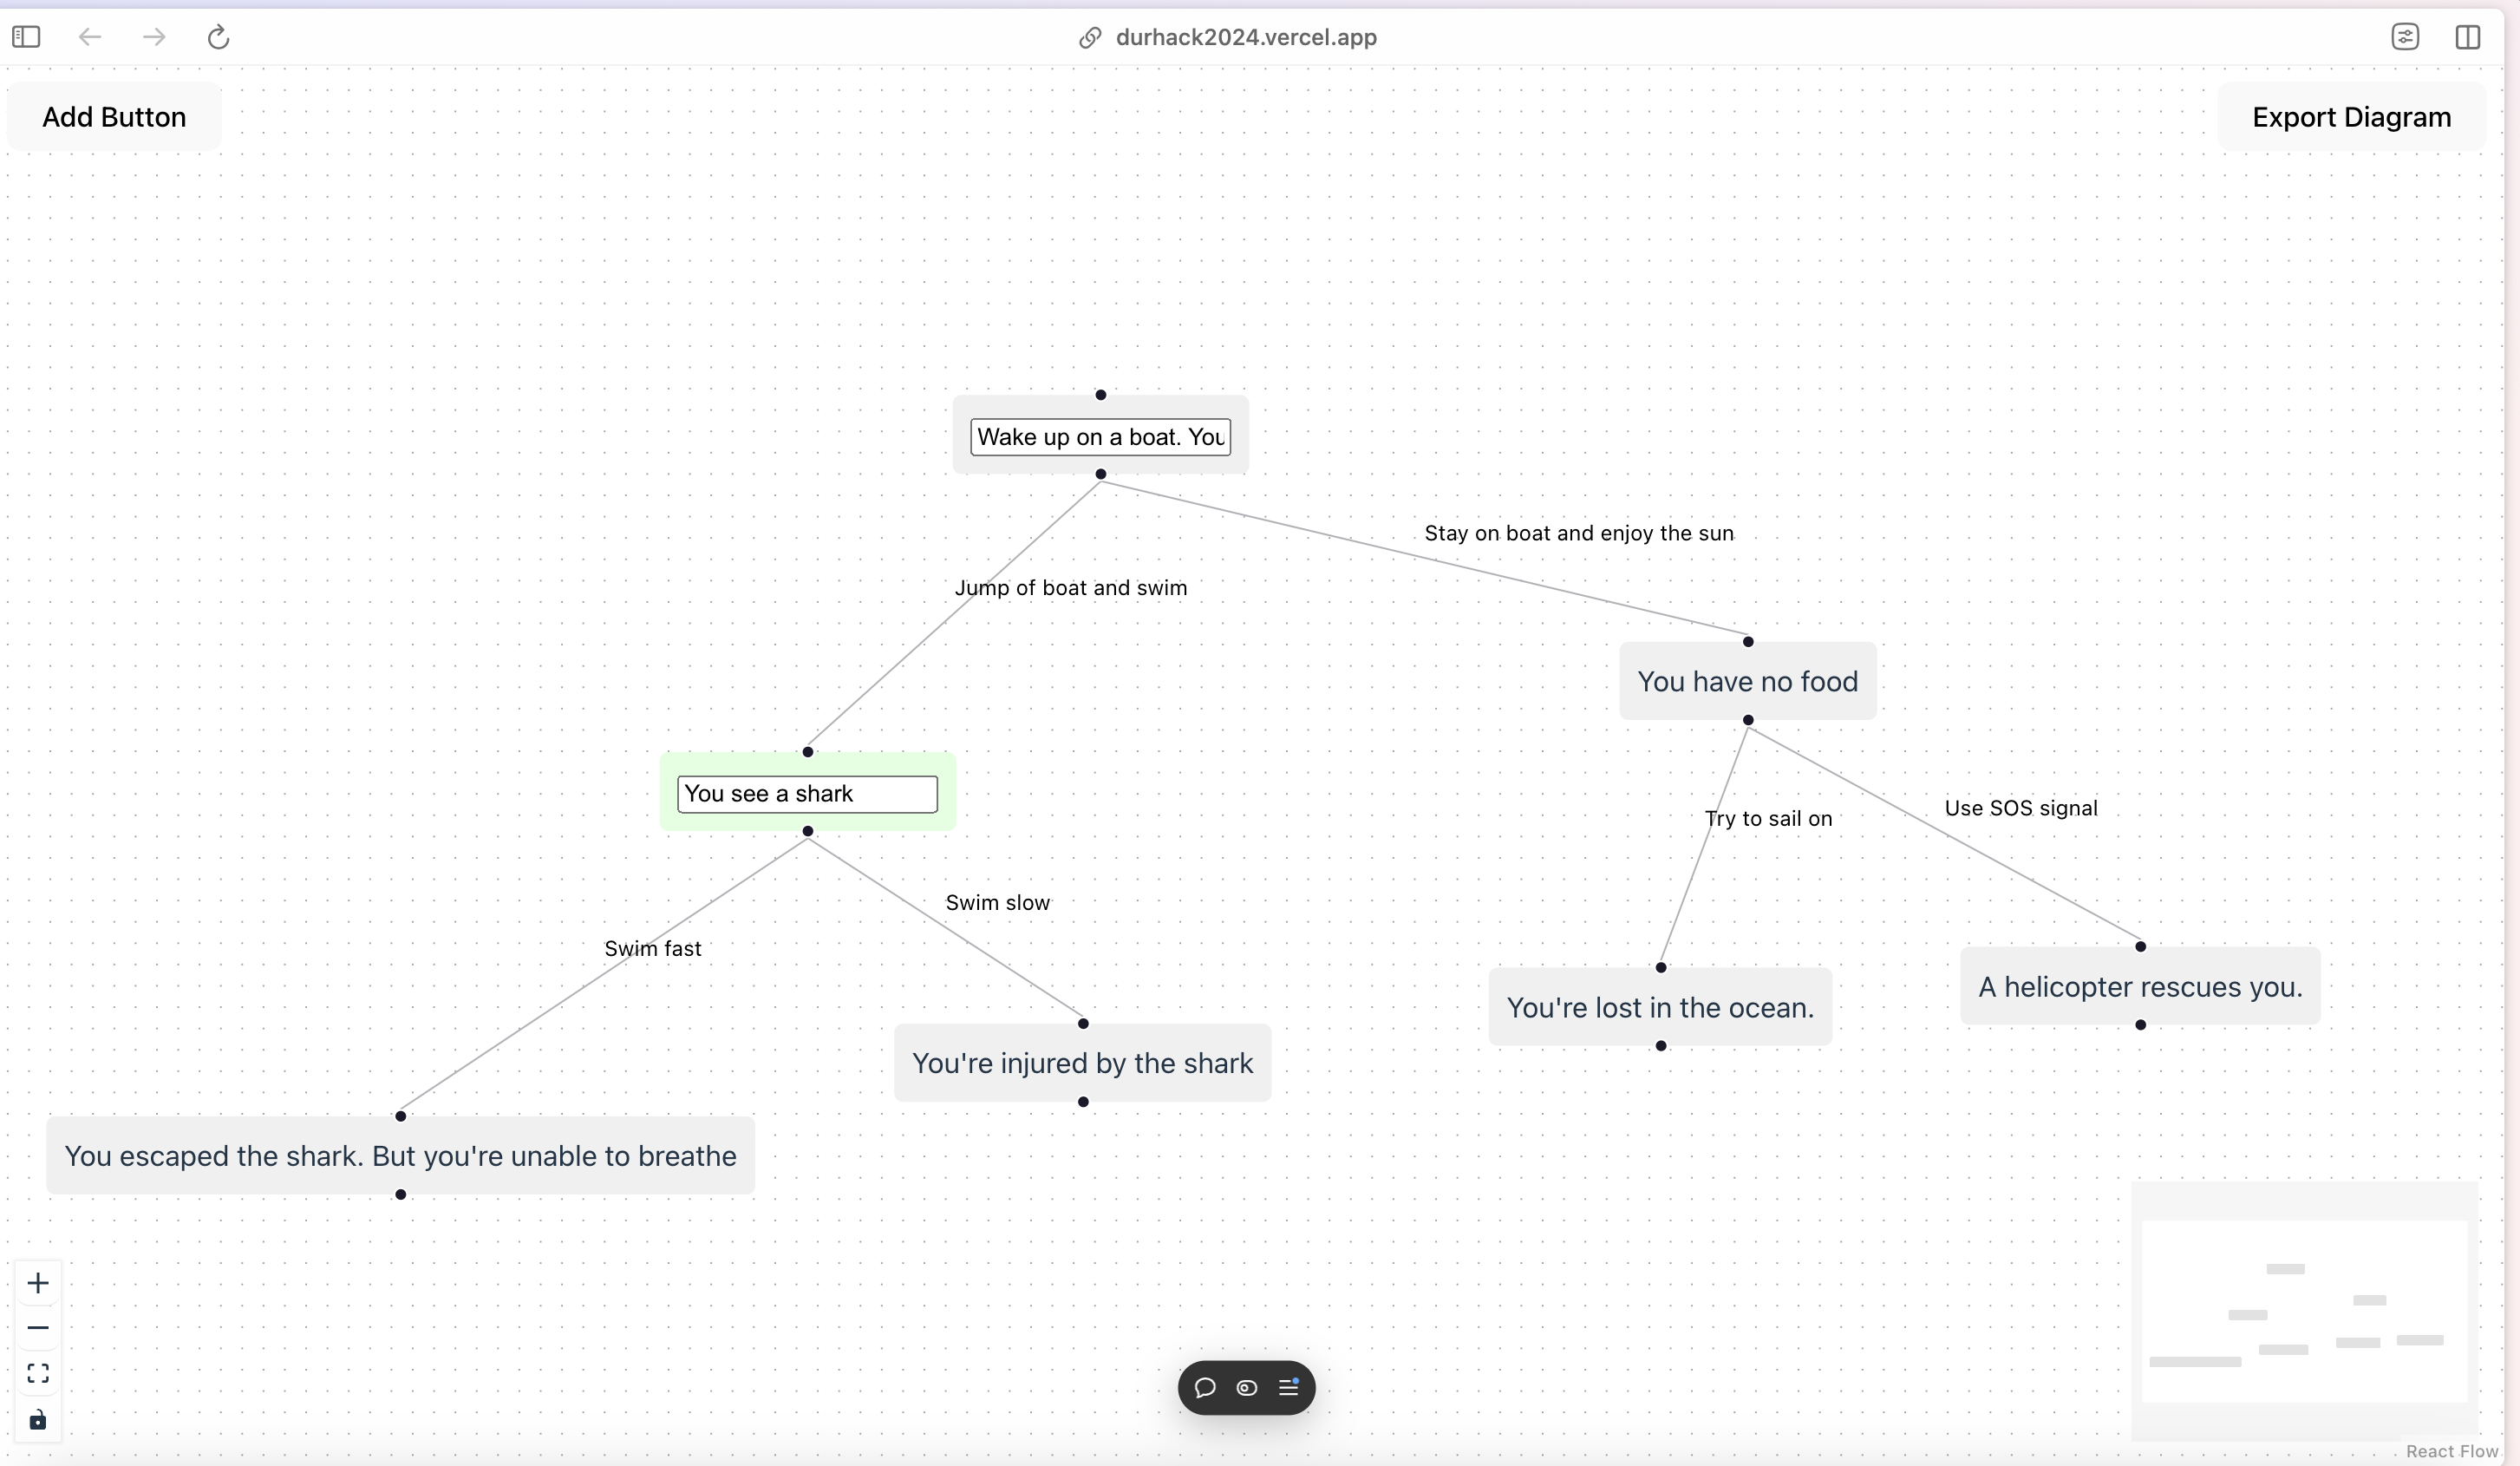This screenshot has height=1466, width=2520.
Task: Reload the page with refresh icon
Action: coord(218,38)
